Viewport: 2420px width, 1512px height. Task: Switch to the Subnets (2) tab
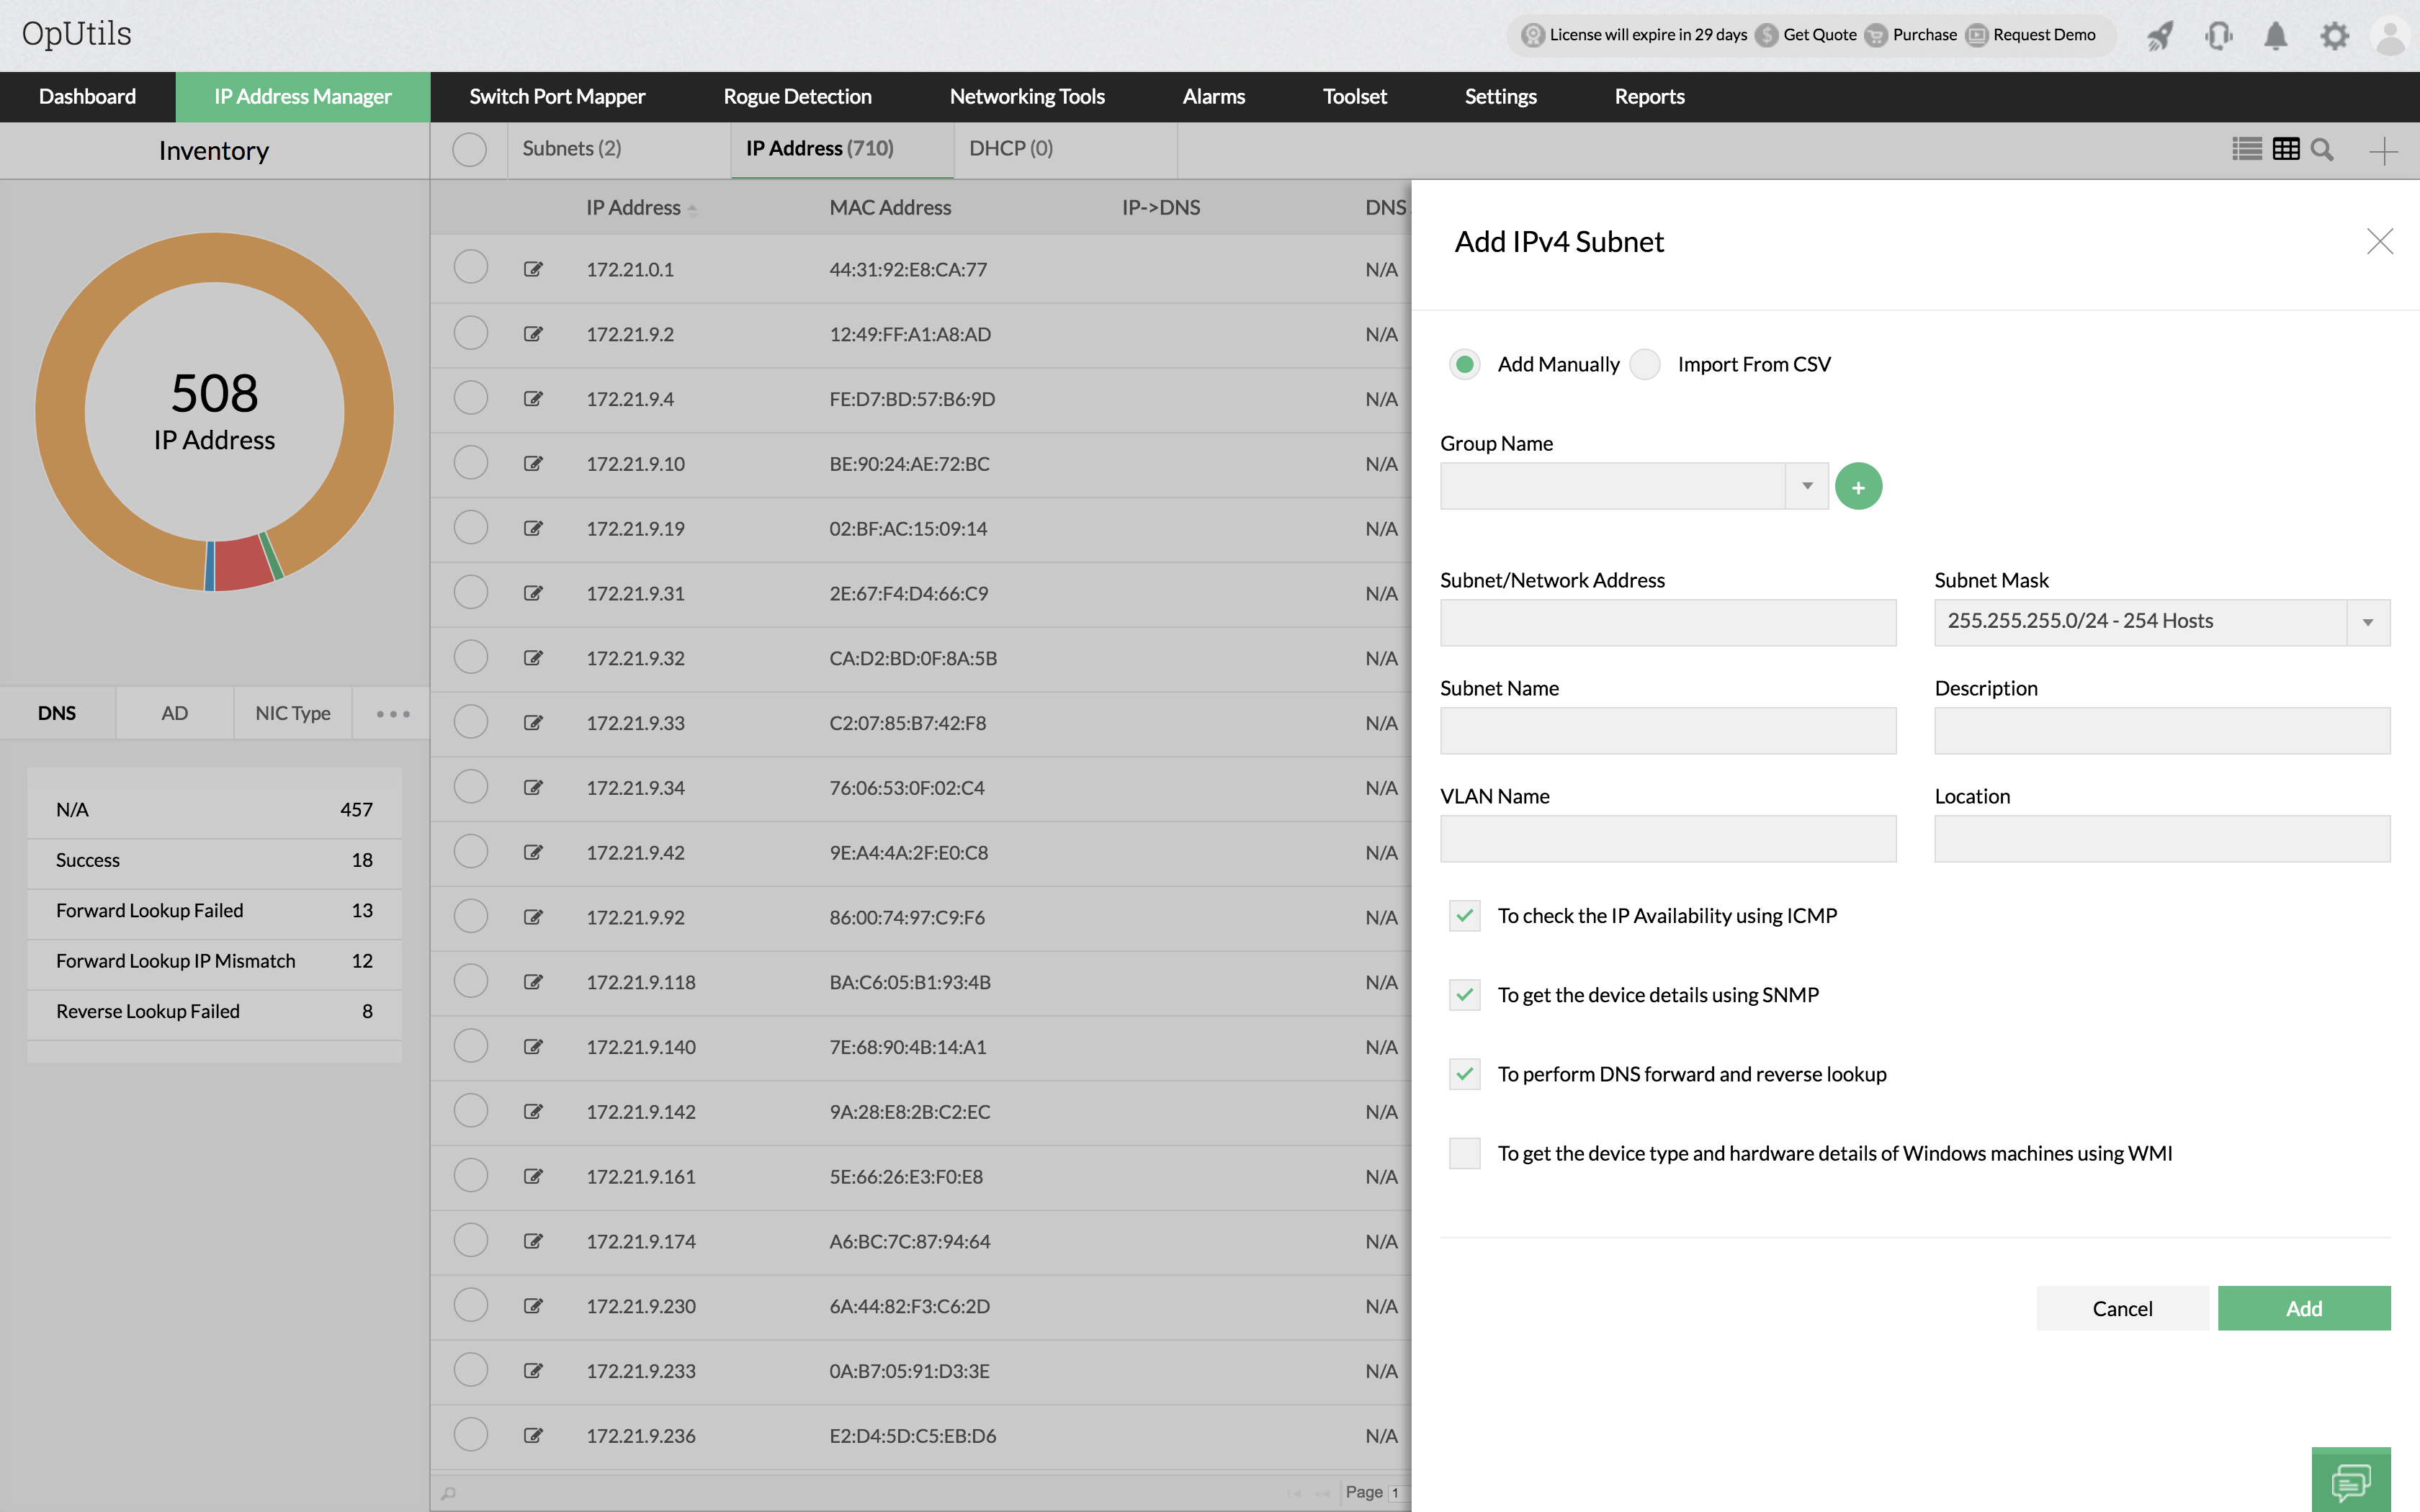(571, 149)
